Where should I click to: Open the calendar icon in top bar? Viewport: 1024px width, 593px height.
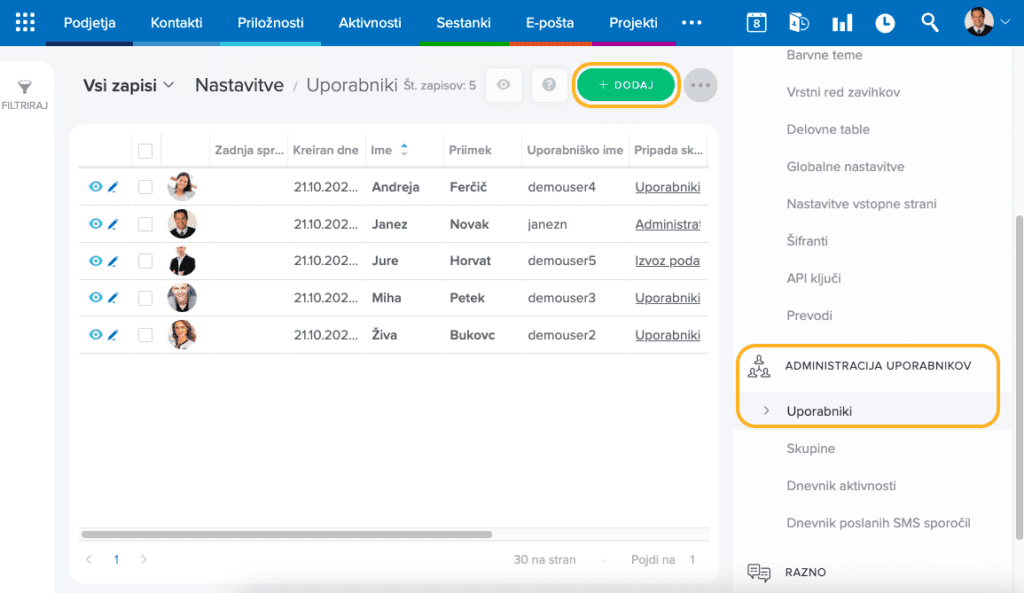coord(757,22)
